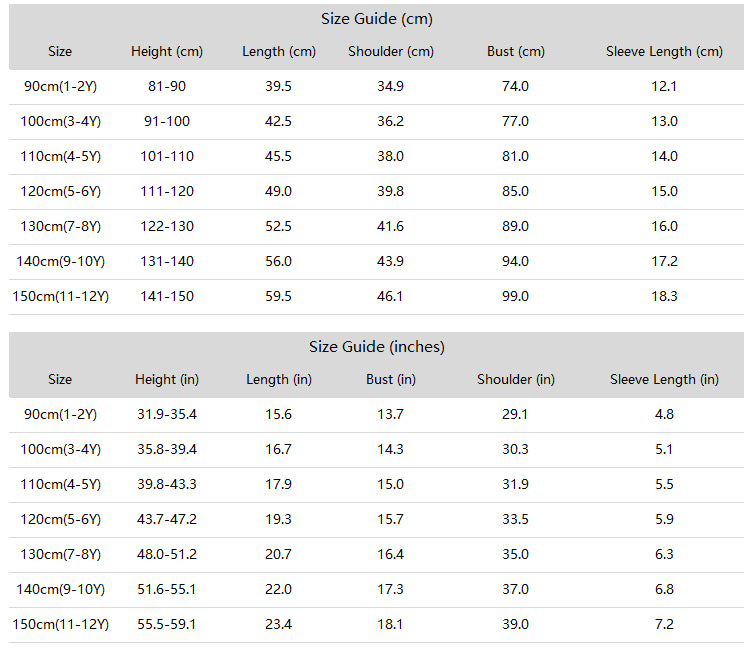Viewport: 750px width, 649px height.
Task: Select the Height (cm) column header
Action: [167, 52]
